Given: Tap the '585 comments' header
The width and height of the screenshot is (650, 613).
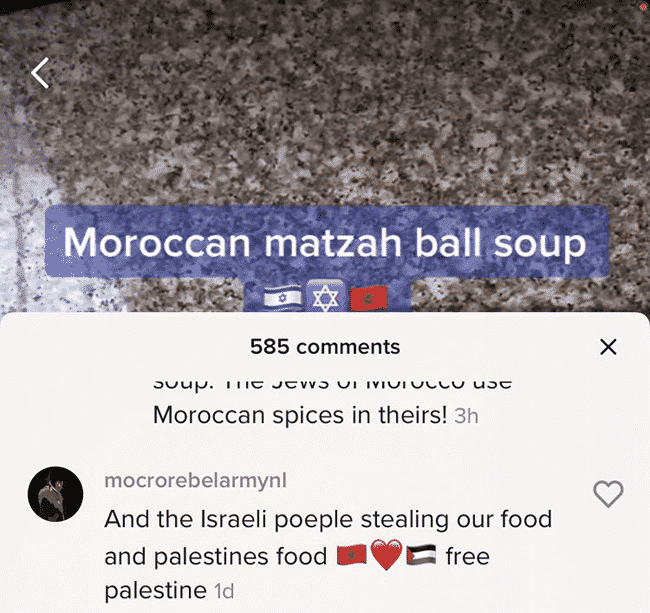Looking at the screenshot, I should [x=325, y=347].
